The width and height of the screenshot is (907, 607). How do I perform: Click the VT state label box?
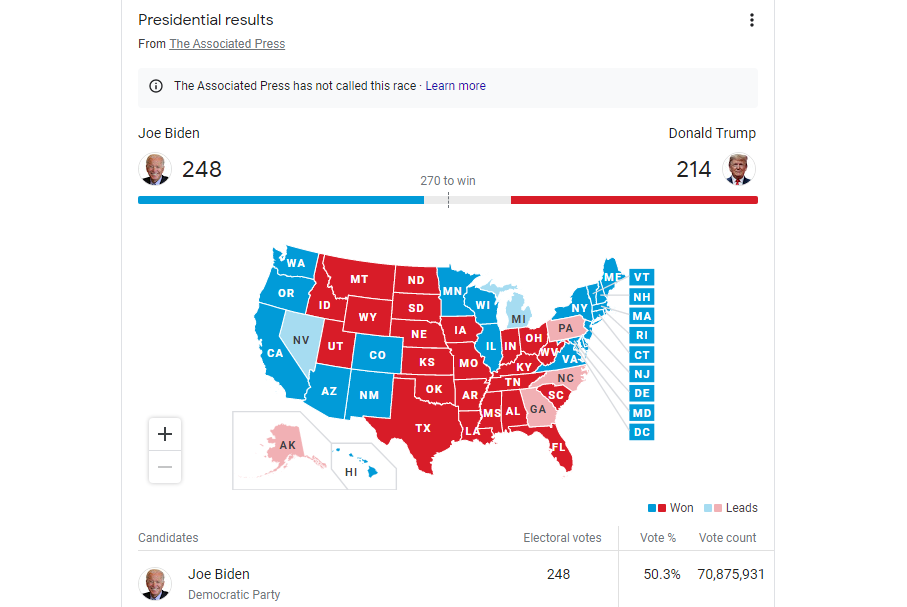pos(642,277)
